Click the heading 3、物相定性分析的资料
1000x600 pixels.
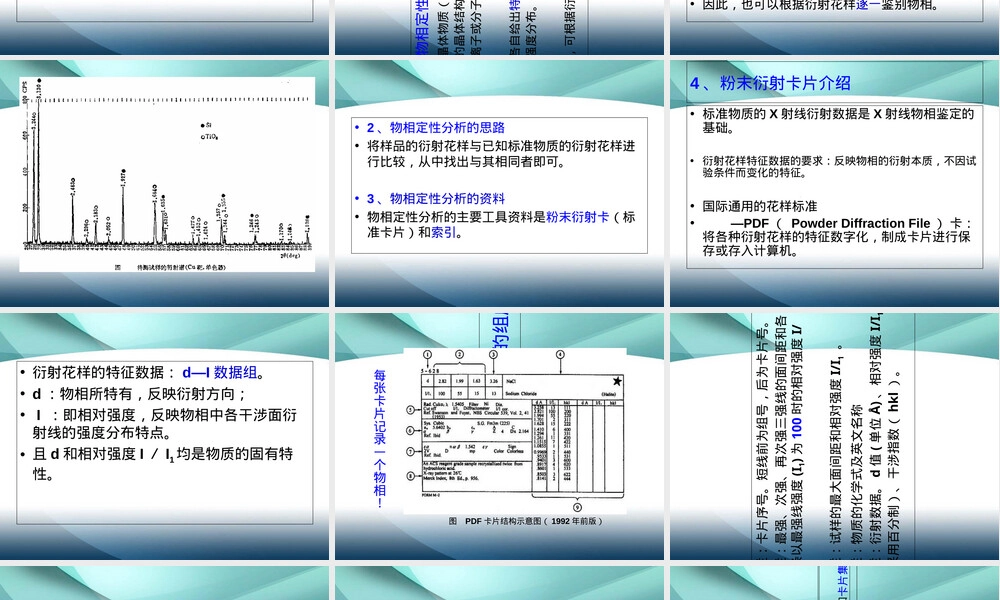[436, 198]
